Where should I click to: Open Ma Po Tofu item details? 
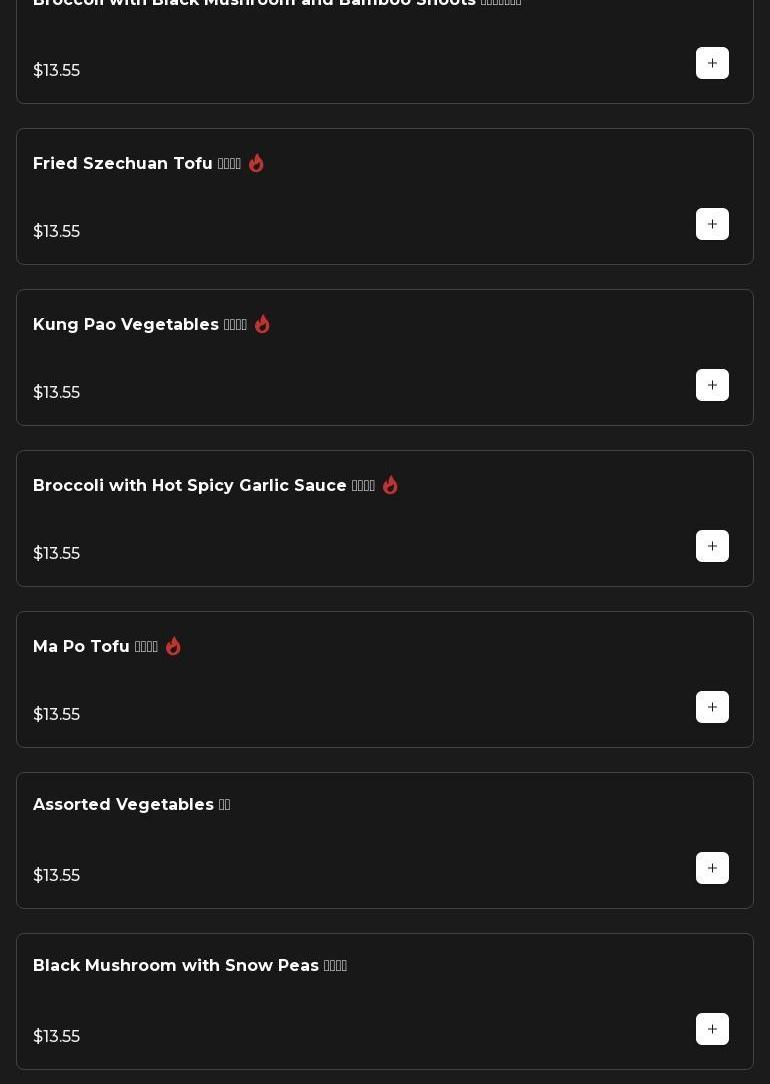(x=81, y=646)
